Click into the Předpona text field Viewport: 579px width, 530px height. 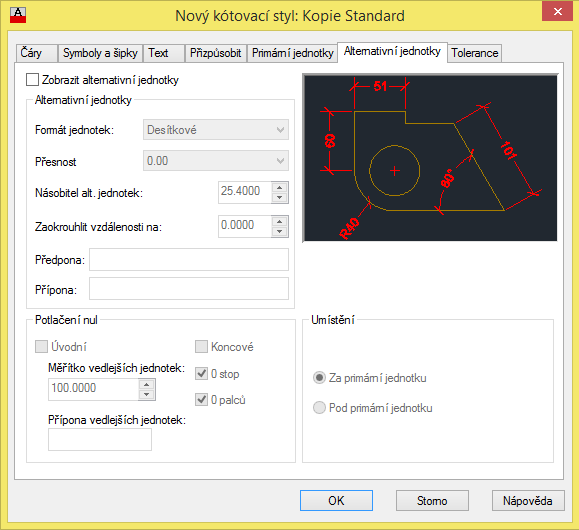click(189, 259)
